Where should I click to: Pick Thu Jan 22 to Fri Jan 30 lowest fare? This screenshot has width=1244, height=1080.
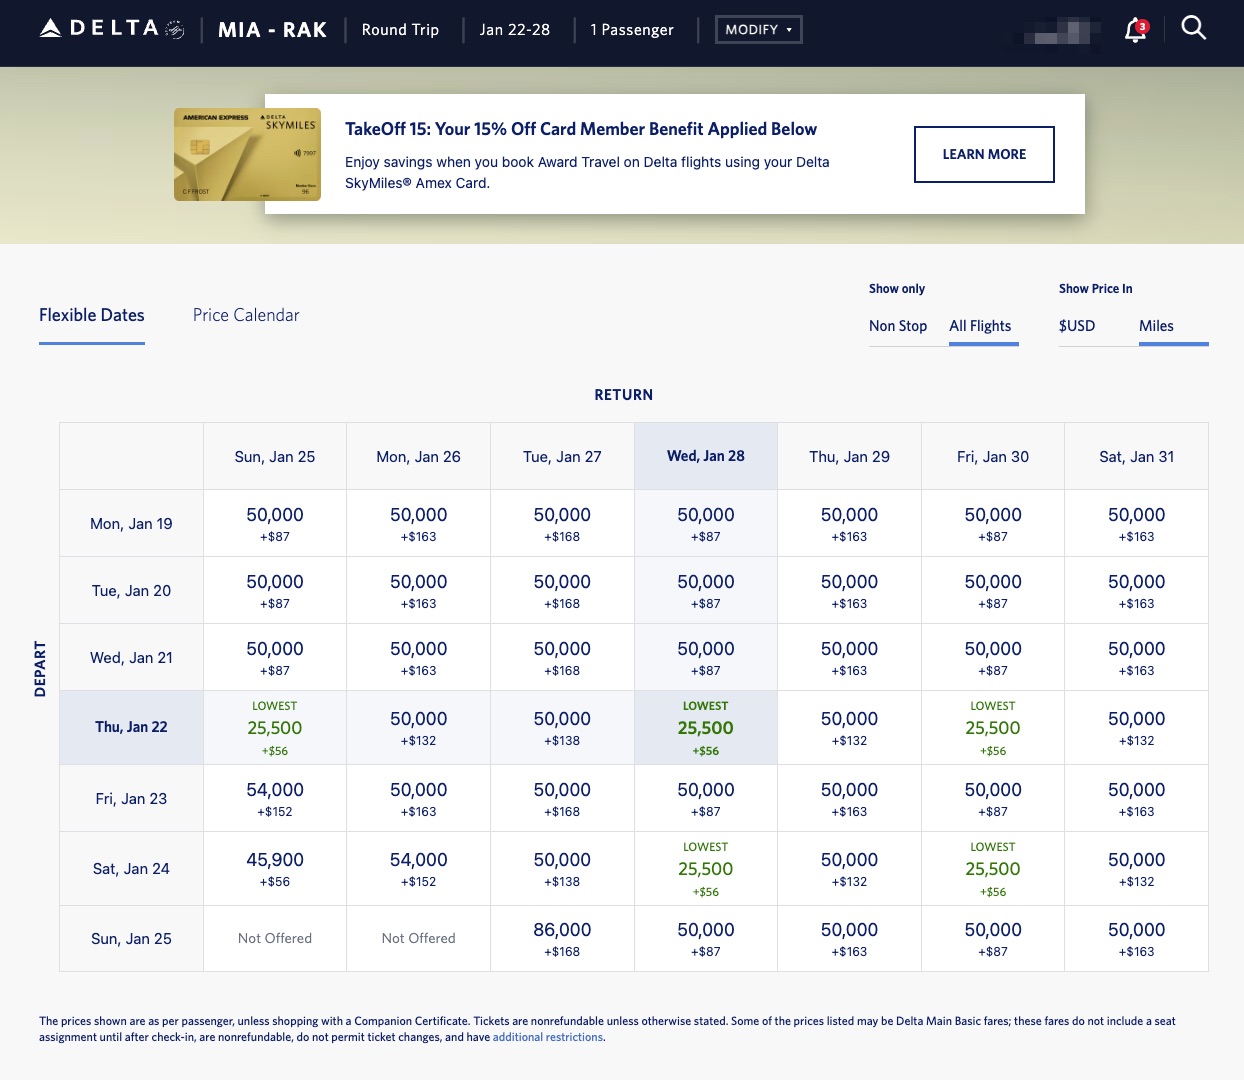tap(993, 728)
